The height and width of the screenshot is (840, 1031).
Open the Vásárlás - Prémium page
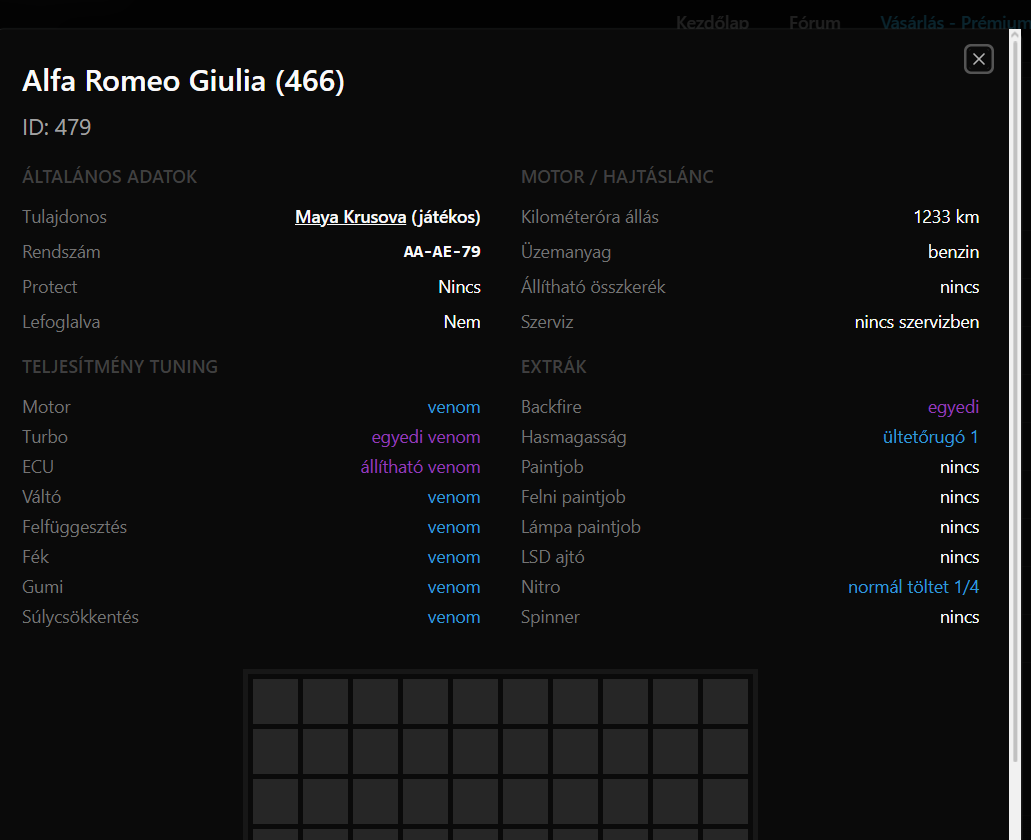(x=954, y=22)
